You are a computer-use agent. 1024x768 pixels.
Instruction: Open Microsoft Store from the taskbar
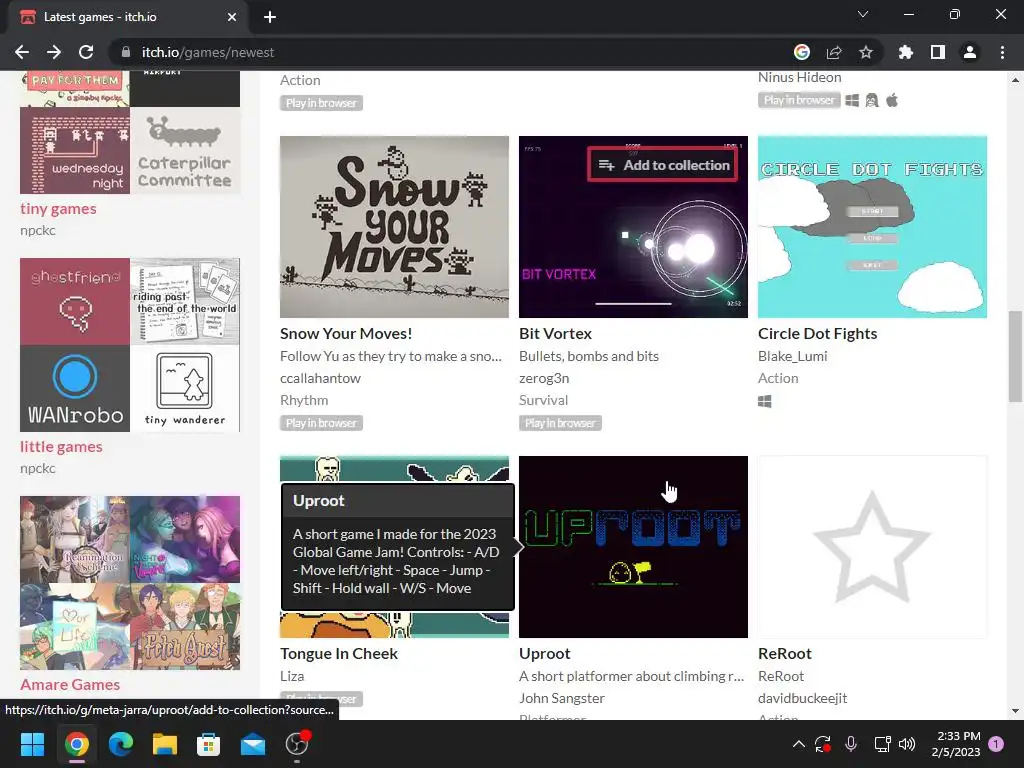click(208, 744)
